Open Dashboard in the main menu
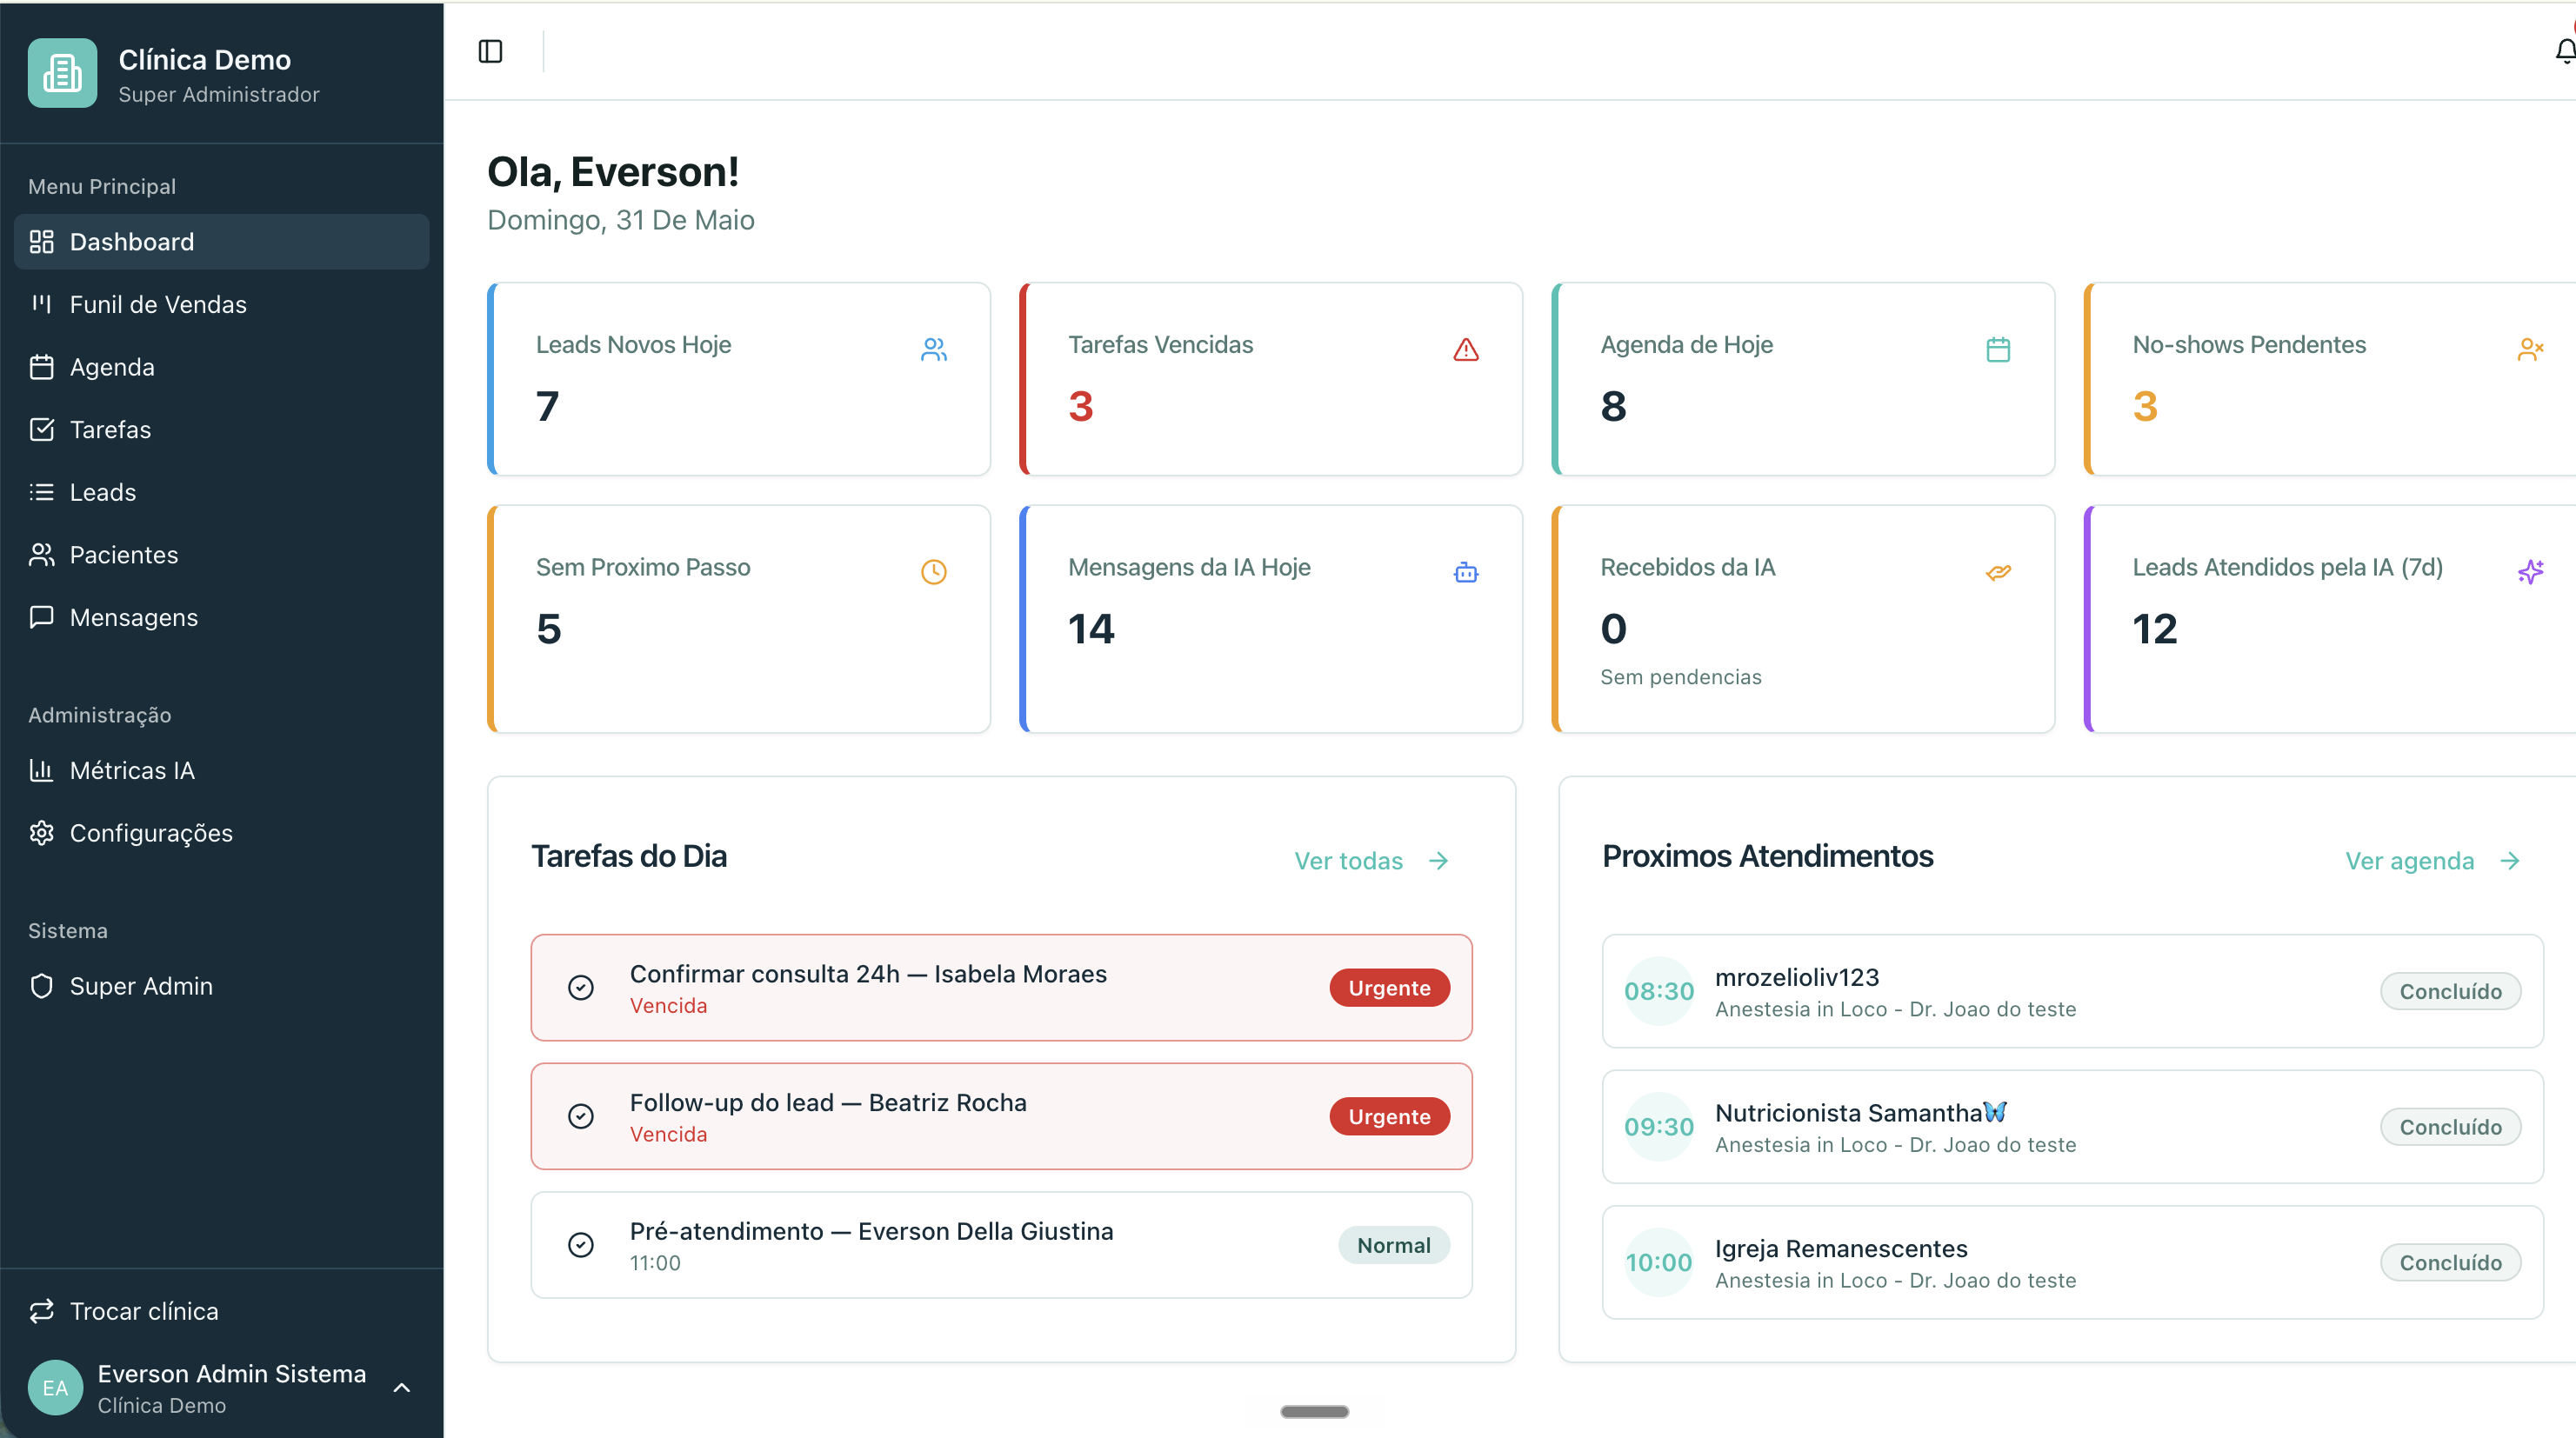 (221, 241)
